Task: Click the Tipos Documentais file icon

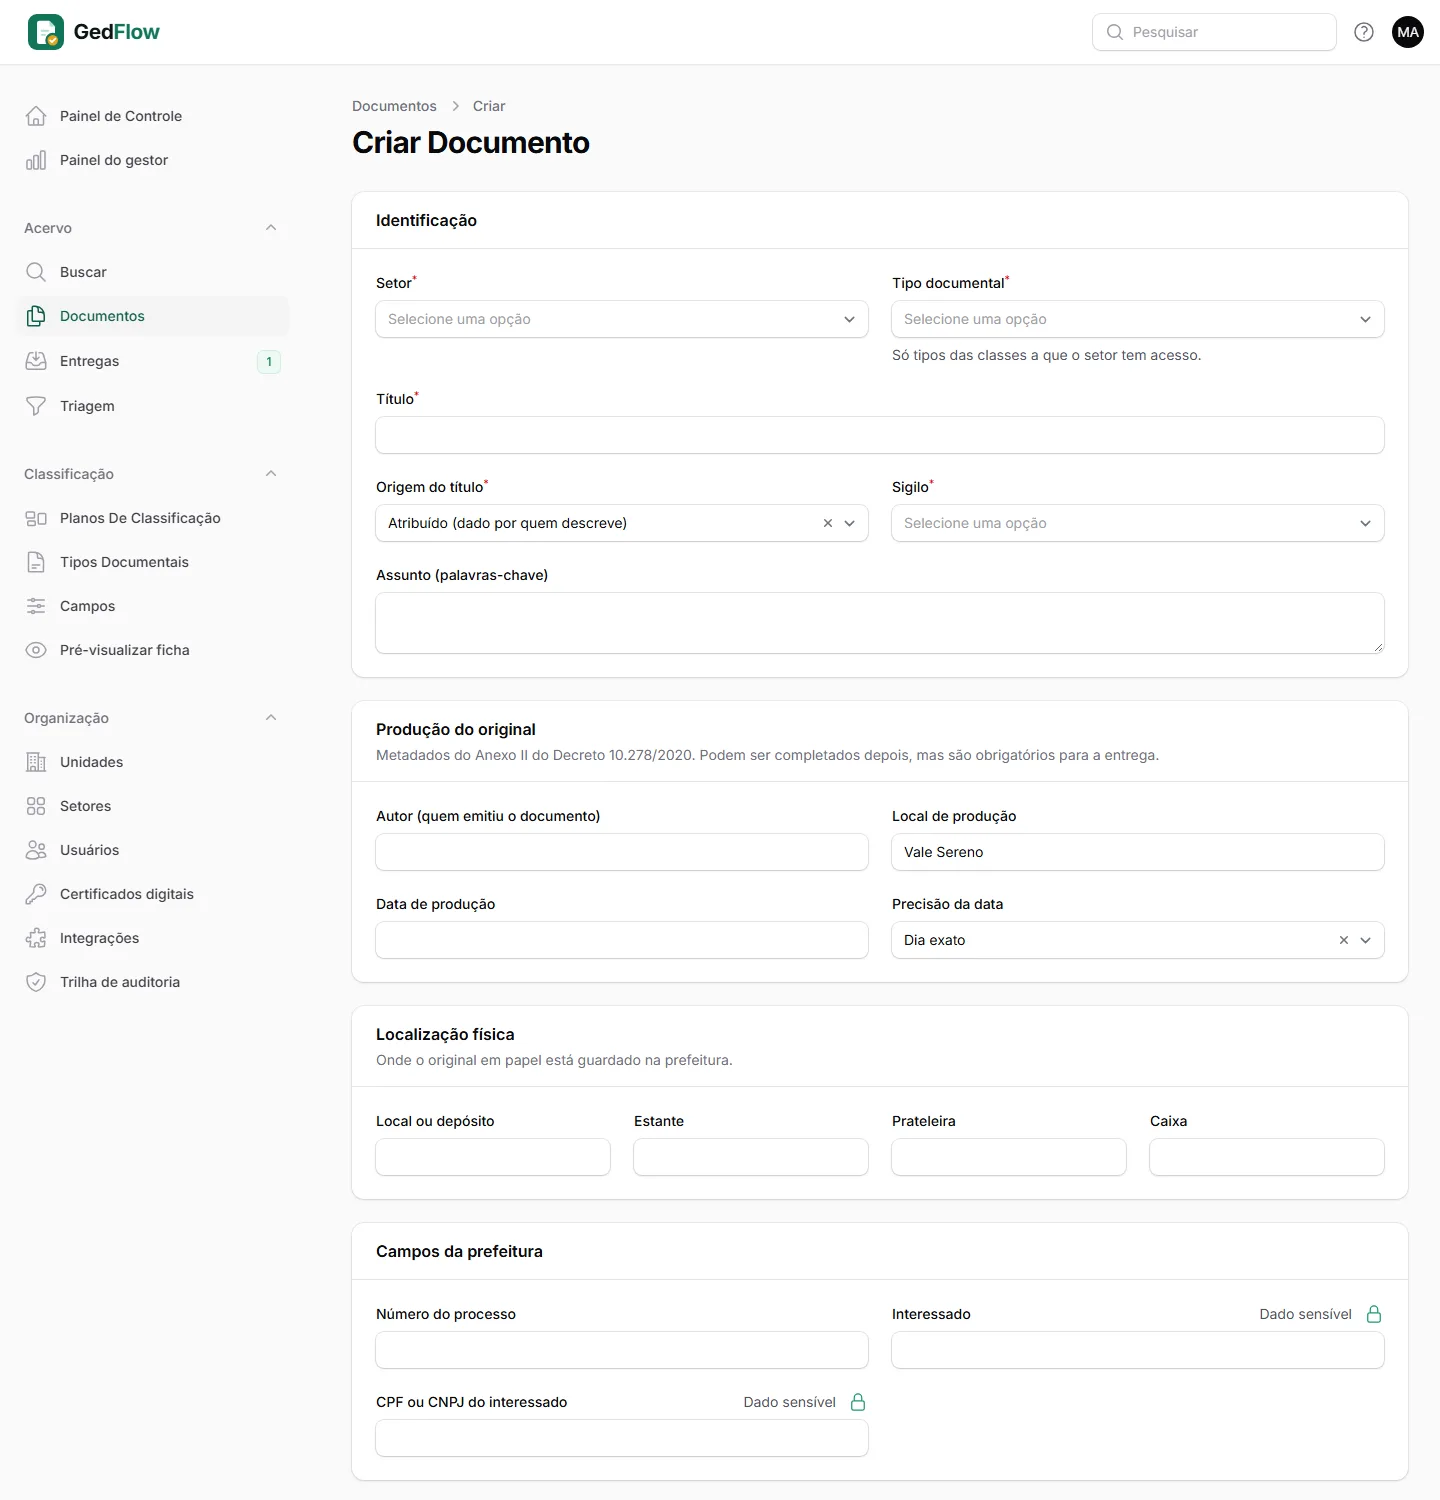Action: pos(36,562)
